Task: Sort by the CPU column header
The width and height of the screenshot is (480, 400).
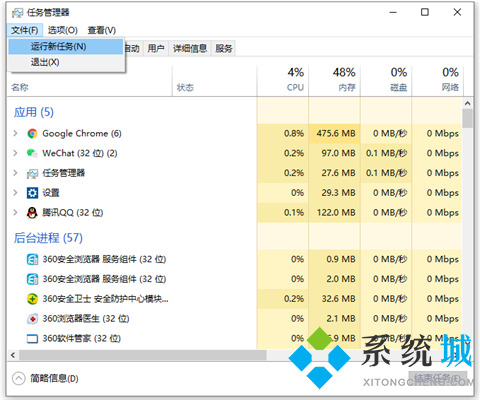Action: (x=295, y=80)
